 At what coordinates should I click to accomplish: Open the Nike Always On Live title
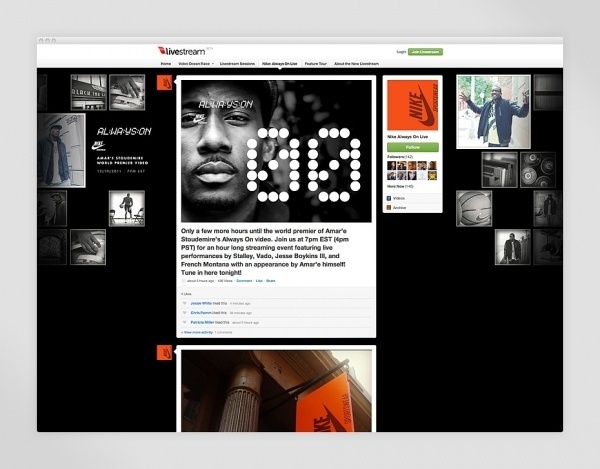pos(408,137)
